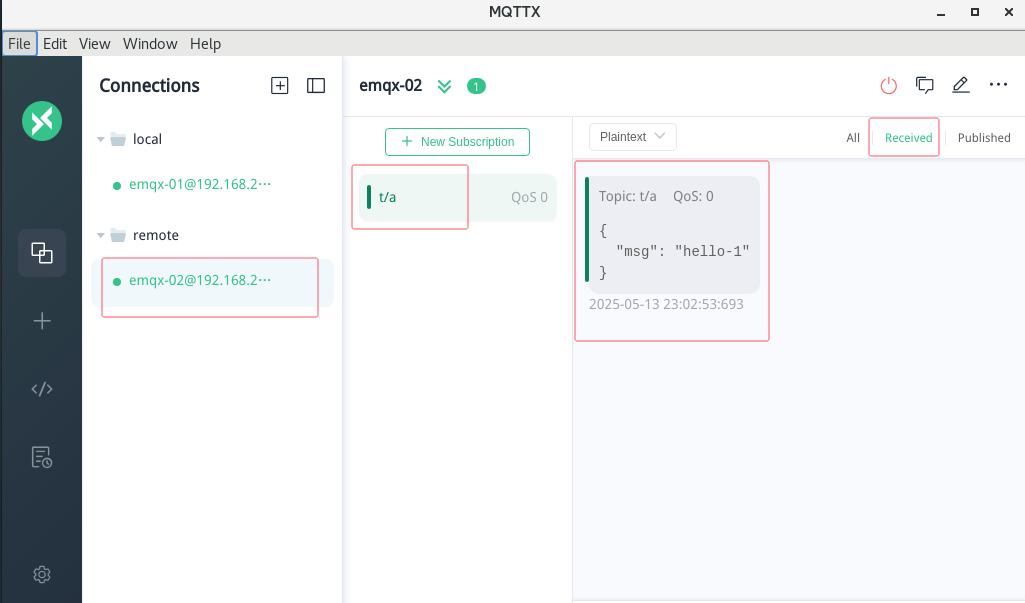Click the MQTTX logo icon
This screenshot has height=603, width=1025.
click(42, 121)
